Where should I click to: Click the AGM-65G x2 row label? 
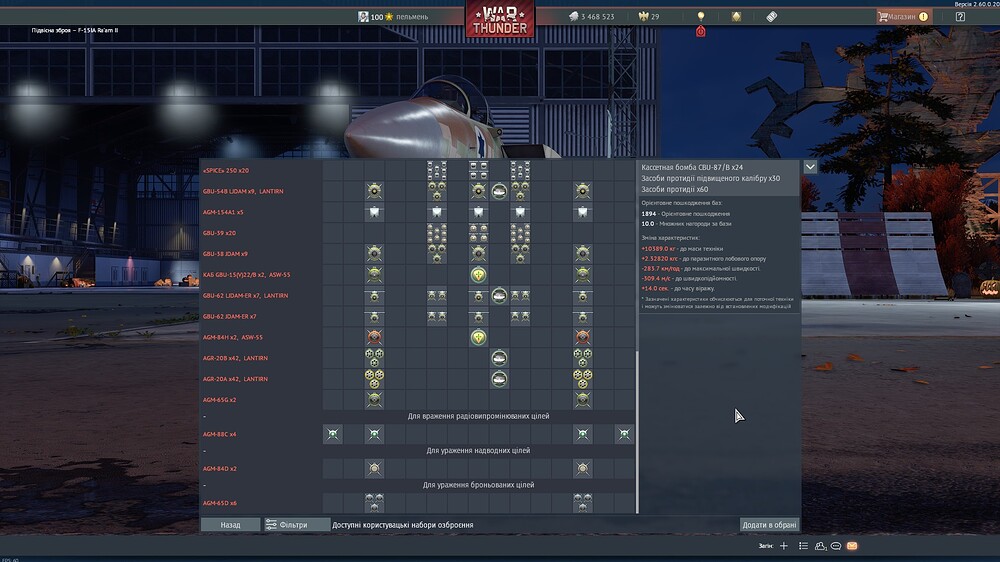tap(219, 400)
